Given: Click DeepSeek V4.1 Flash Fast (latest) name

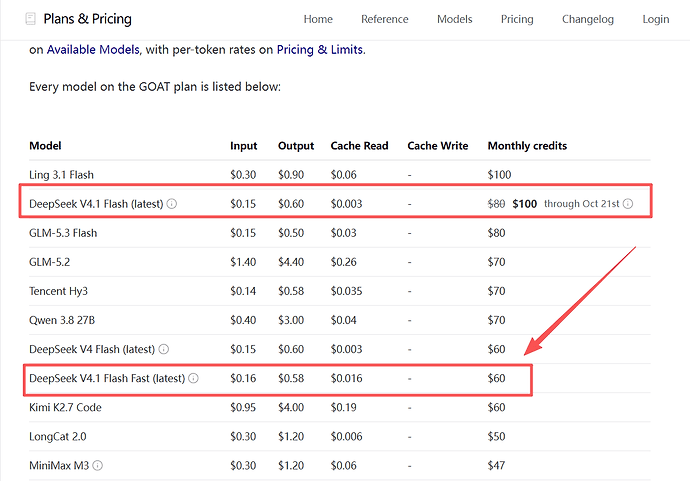Looking at the screenshot, I should 107,378.
